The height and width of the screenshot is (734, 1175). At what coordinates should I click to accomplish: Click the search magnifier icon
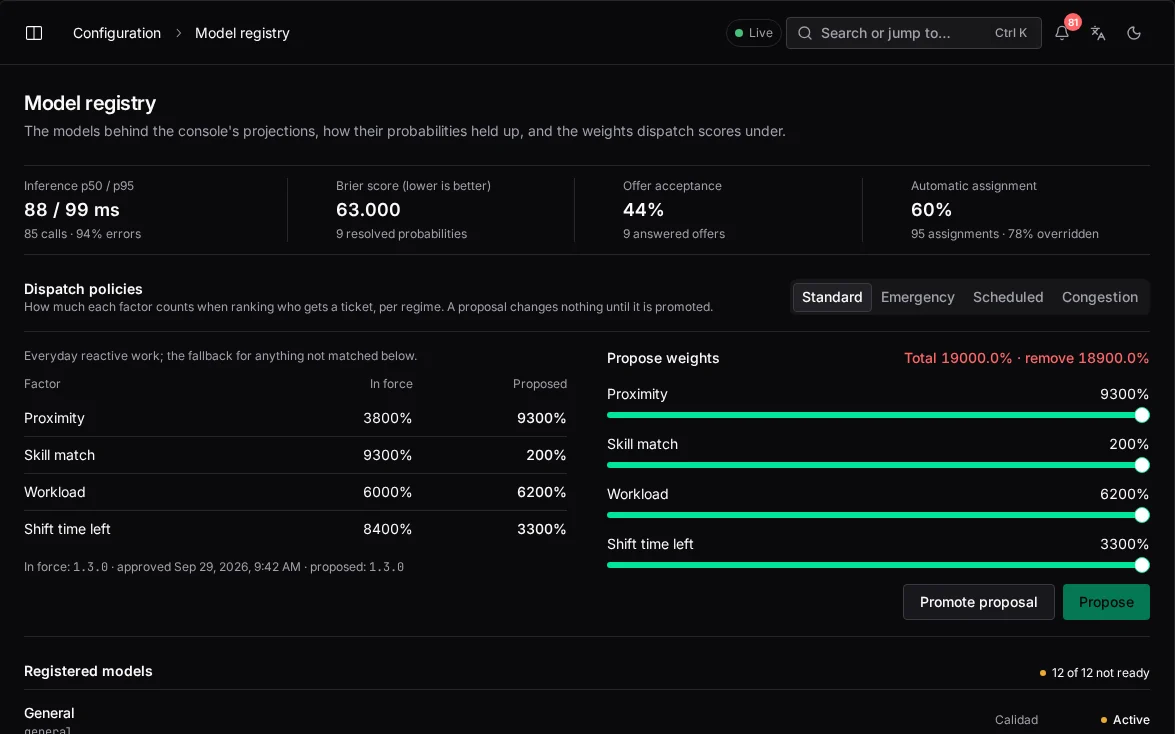pyautogui.click(x=805, y=33)
